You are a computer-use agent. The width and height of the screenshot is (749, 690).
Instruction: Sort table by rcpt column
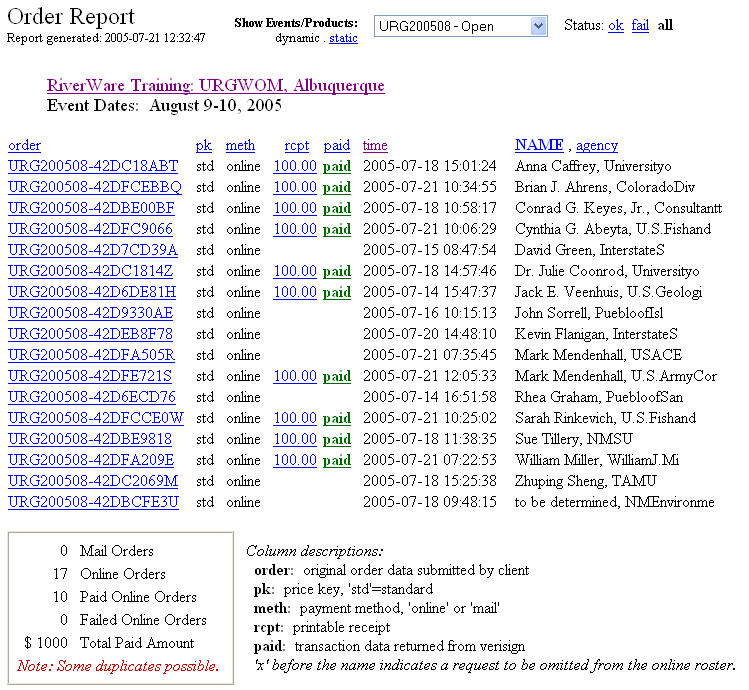point(297,145)
